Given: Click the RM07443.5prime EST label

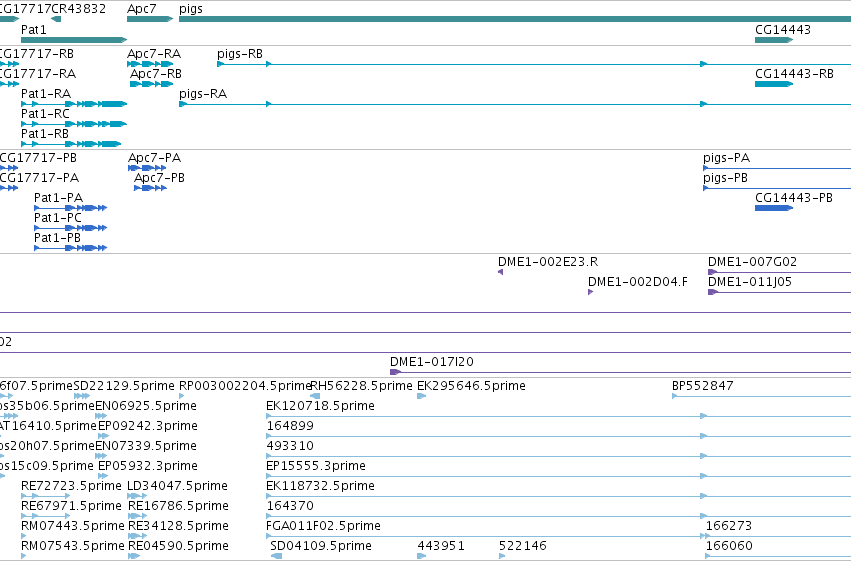Looking at the screenshot, I should click(x=73, y=526).
